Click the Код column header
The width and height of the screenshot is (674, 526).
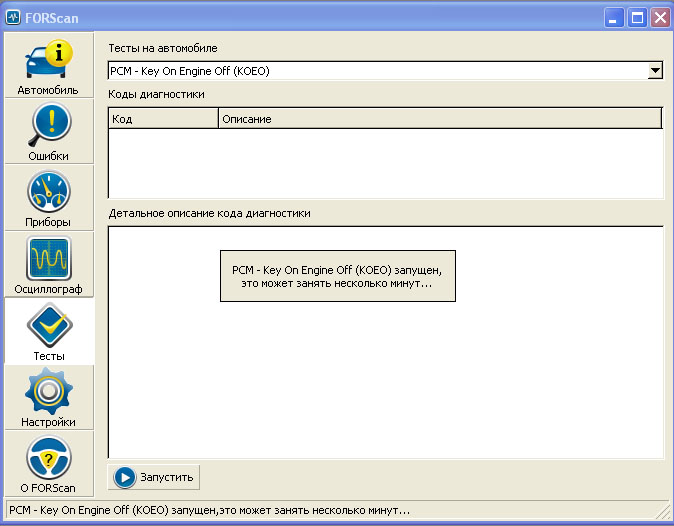click(x=163, y=119)
